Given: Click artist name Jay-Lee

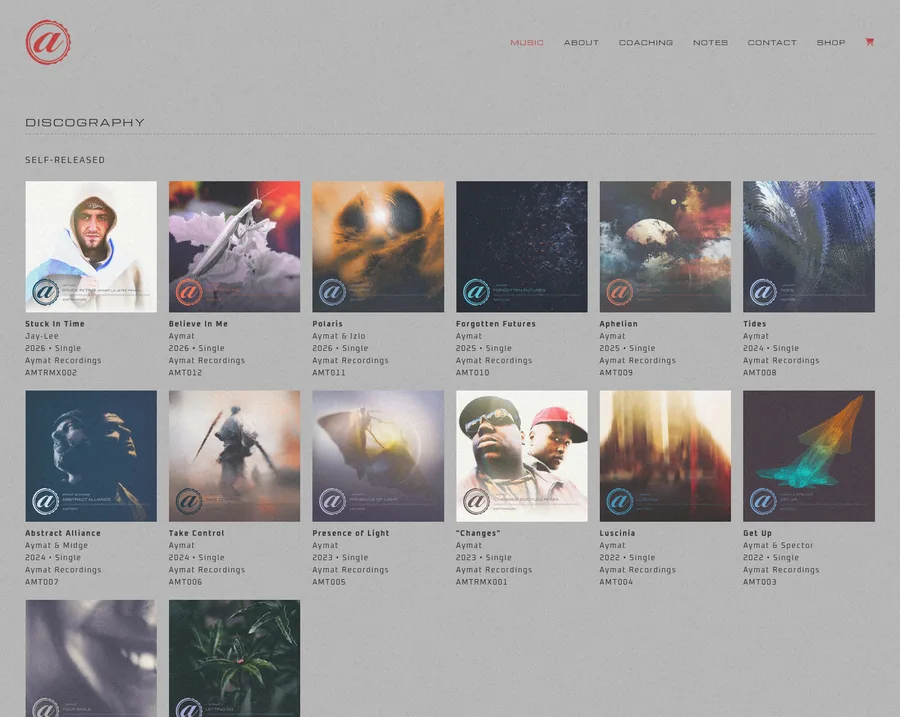Looking at the screenshot, I should [41, 336].
